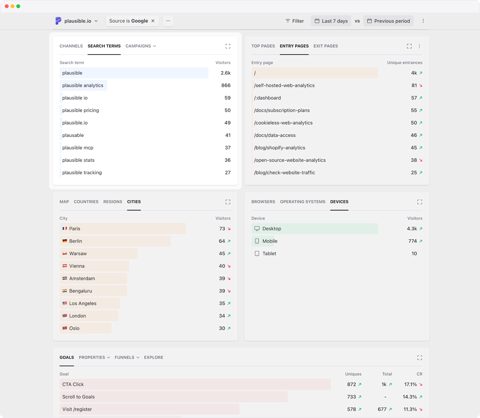
Task: Click the 'plausible mcp' search term
Action: point(78,148)
